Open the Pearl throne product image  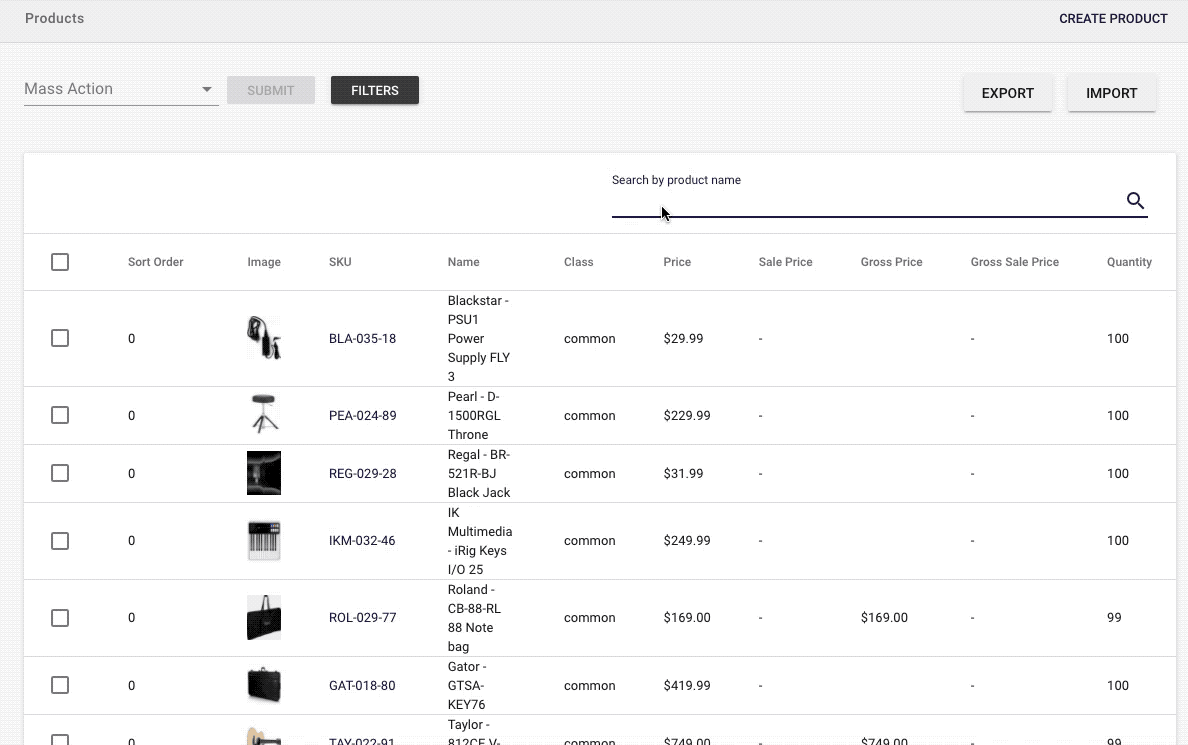(x=264, y=415)
